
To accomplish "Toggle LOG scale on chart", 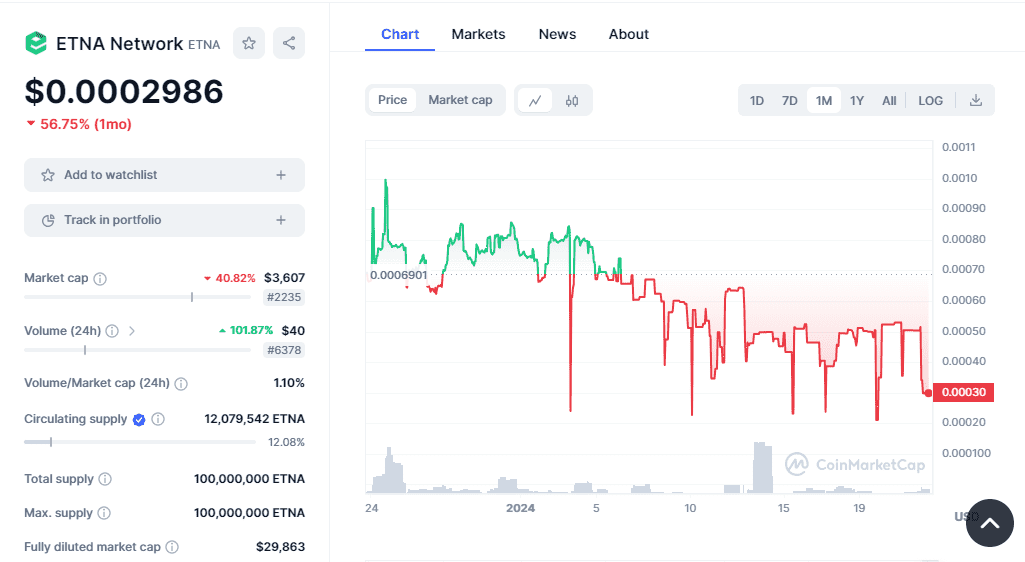I will click(x=930, y=101).
